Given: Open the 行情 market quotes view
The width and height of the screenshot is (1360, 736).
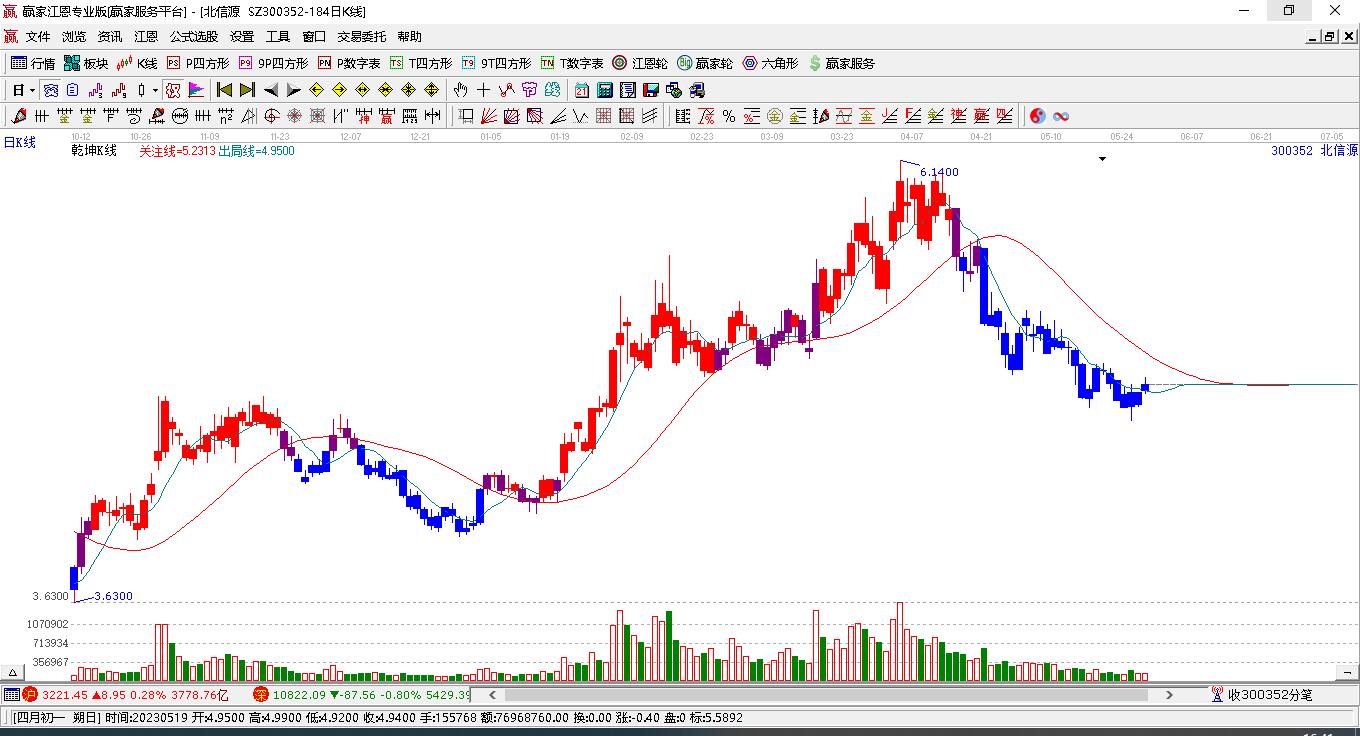Looking at the screenshot, I should 33,63.
